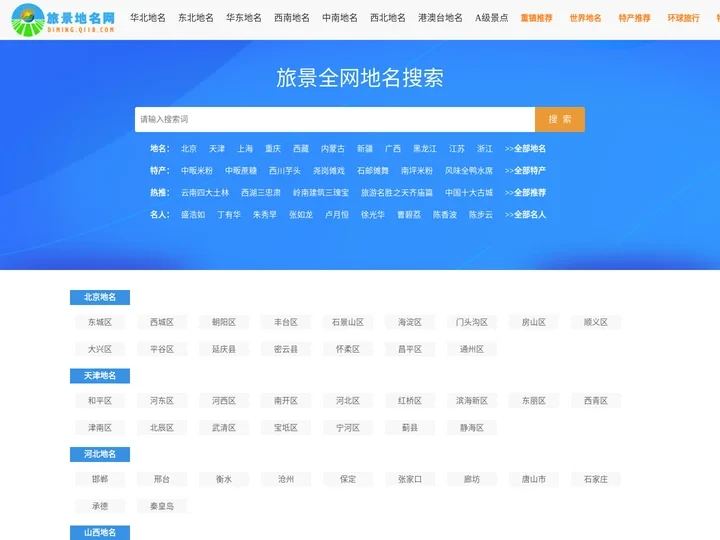
Task: Open the 东北地名 menu item
Action: tap(196, 18)
